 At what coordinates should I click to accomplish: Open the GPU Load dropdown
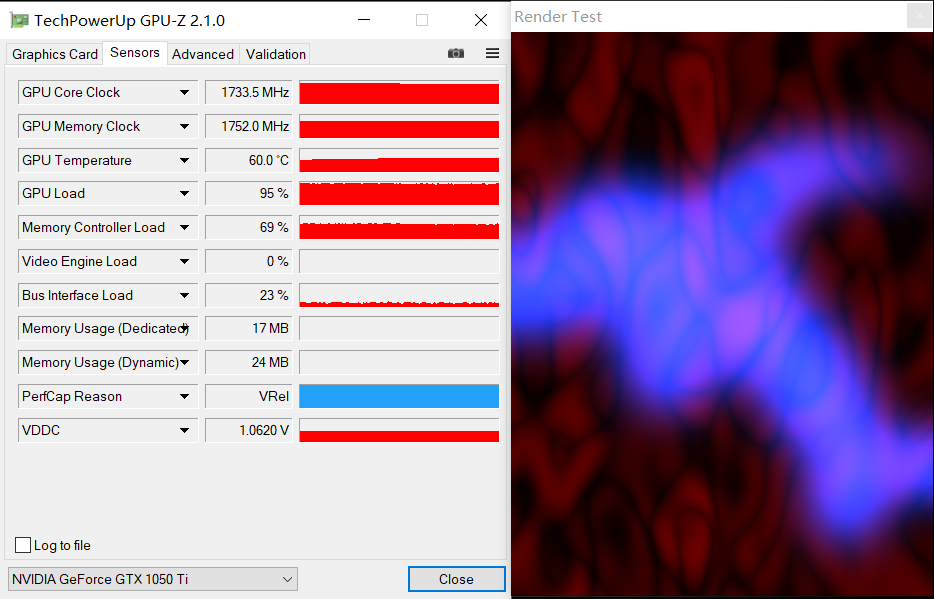[185, 194]
